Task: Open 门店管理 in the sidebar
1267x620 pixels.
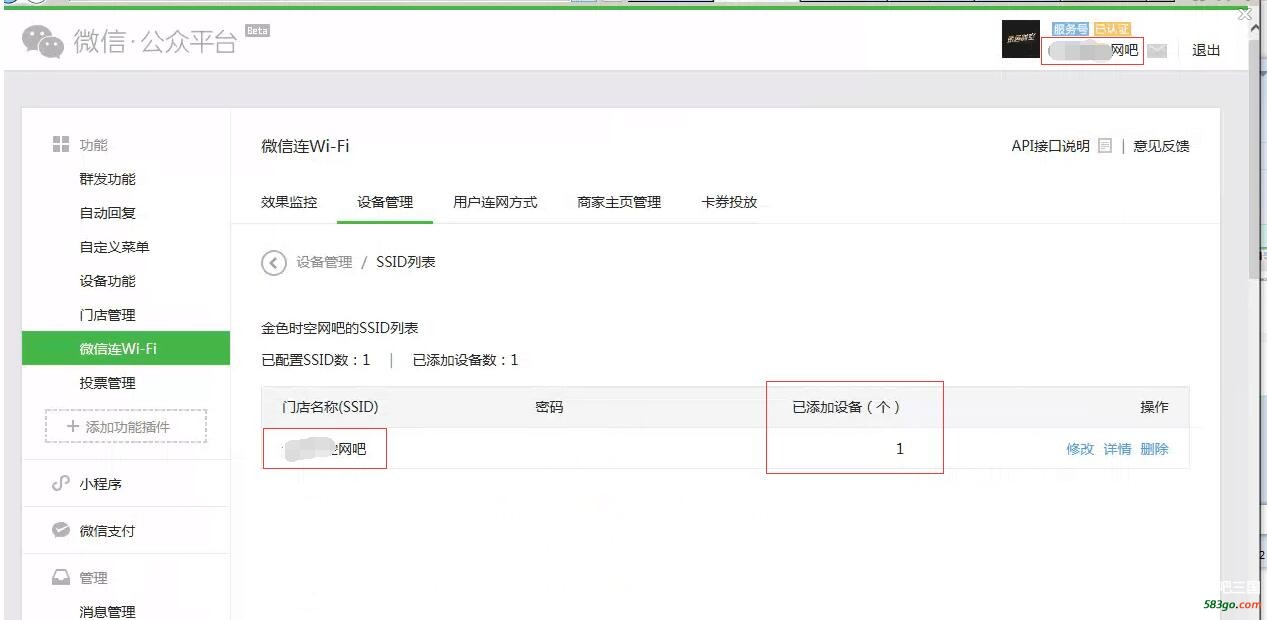Action: pyautogui.click(x=107, y=315)
